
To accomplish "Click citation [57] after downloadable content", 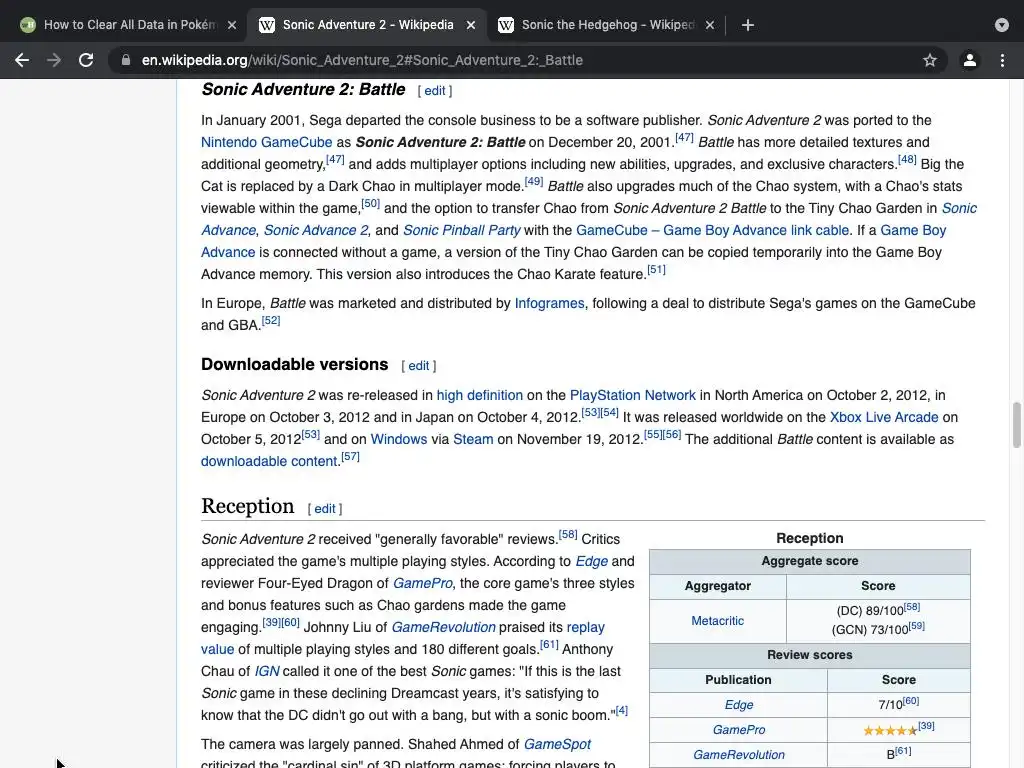I will pyautogui.click(x=350, y=456).
